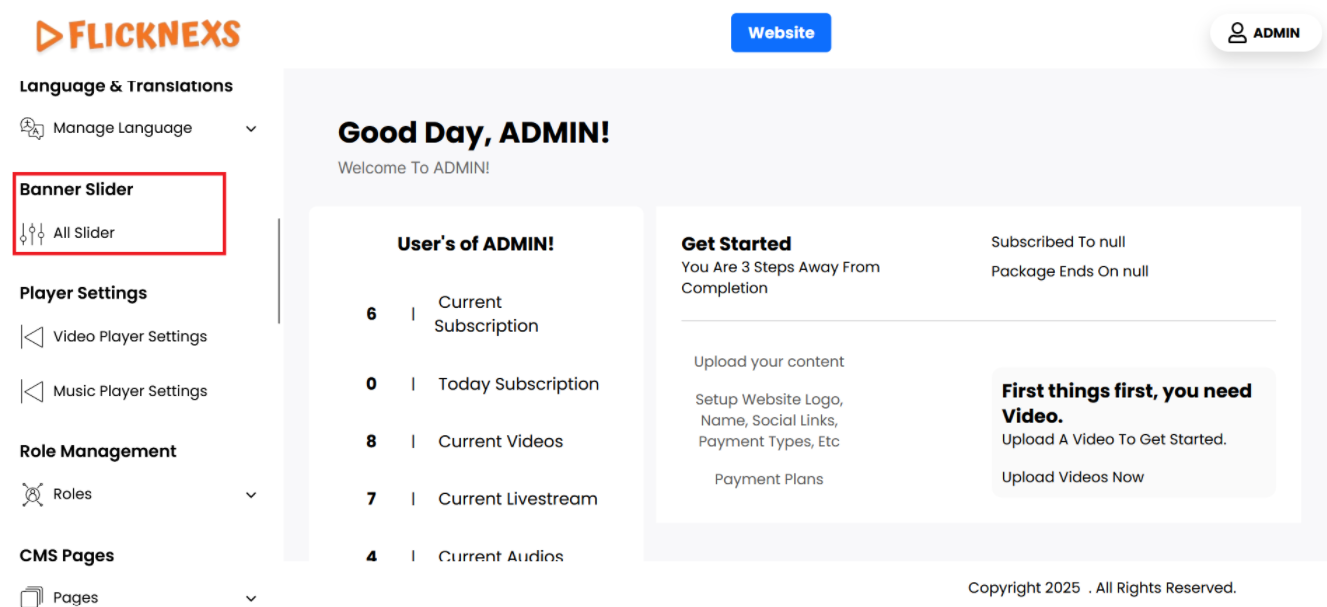Click the sidebar vertical scrollbar

pos(279,270)
